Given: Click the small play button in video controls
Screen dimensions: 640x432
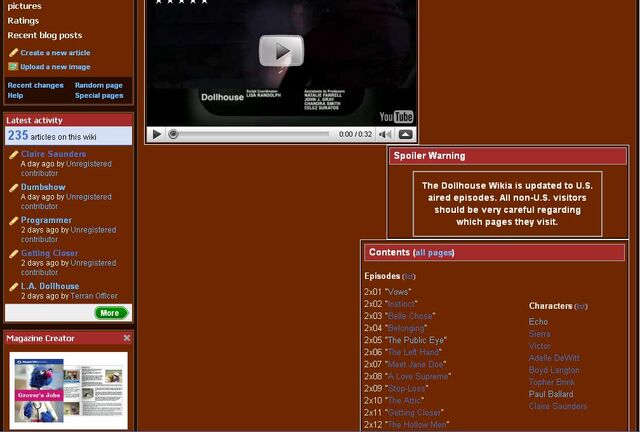Looking at the screenshot, I should point(156,134).
